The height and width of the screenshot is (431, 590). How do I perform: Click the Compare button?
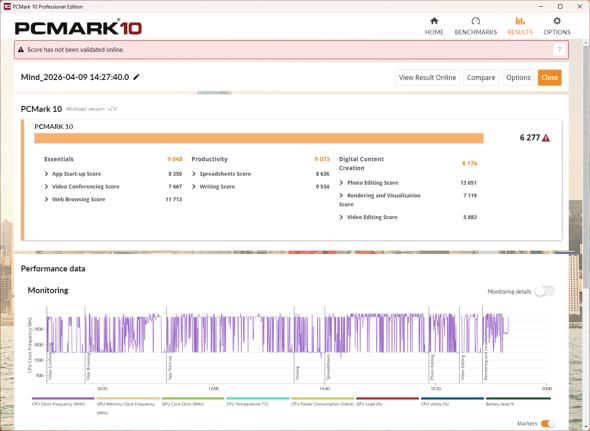tap(481, 78)
